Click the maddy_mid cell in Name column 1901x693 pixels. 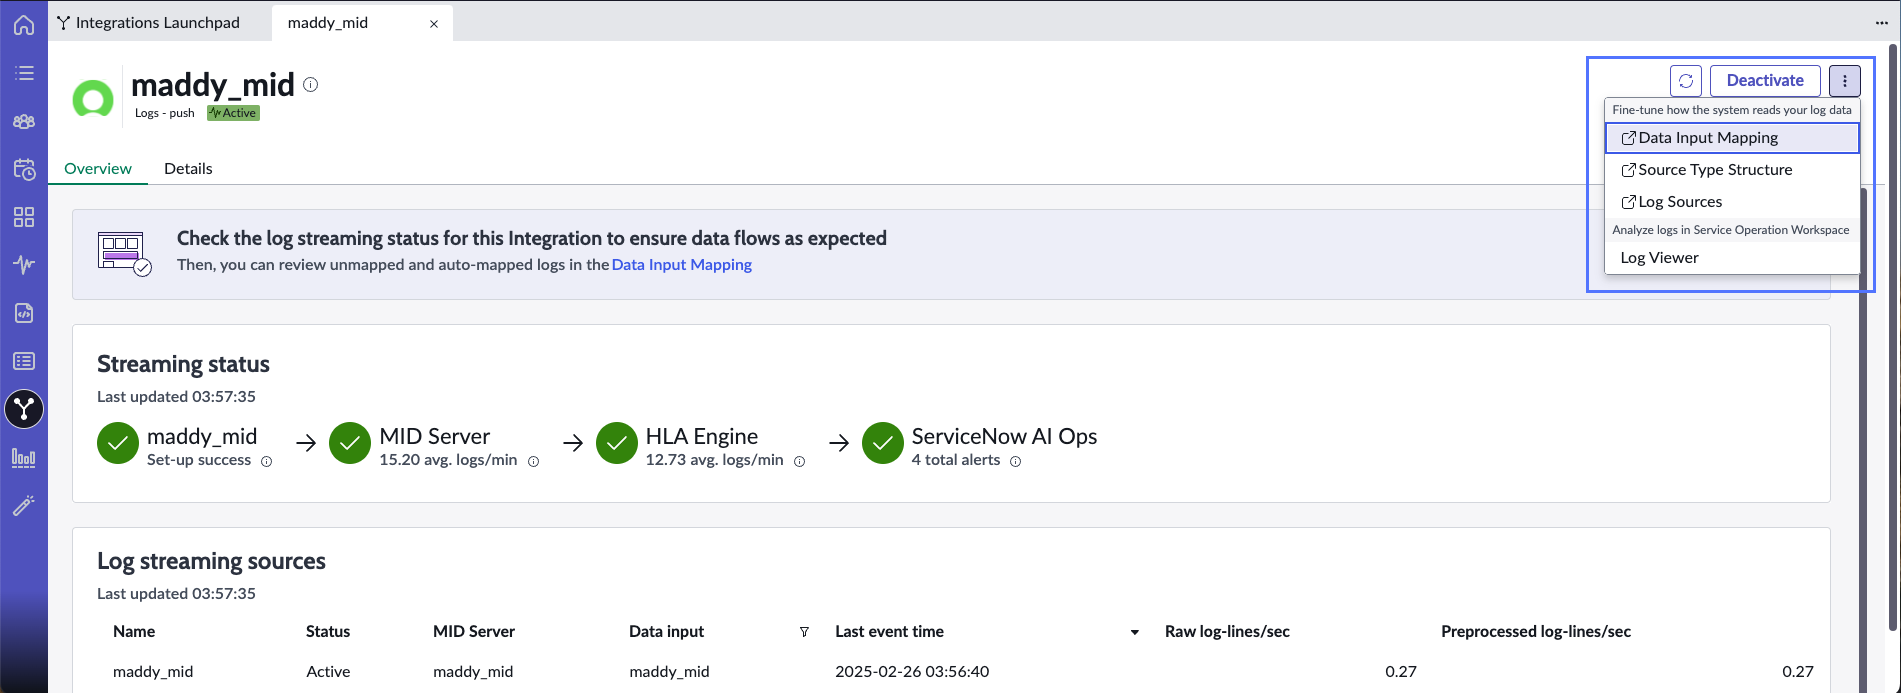pyautogui.click(x=153, y=671)
